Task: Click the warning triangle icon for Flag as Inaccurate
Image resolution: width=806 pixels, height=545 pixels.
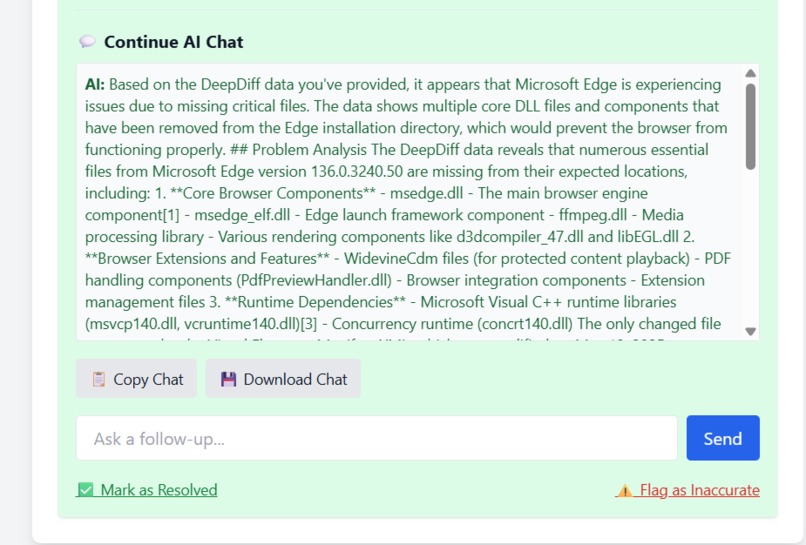Action: 625,490
